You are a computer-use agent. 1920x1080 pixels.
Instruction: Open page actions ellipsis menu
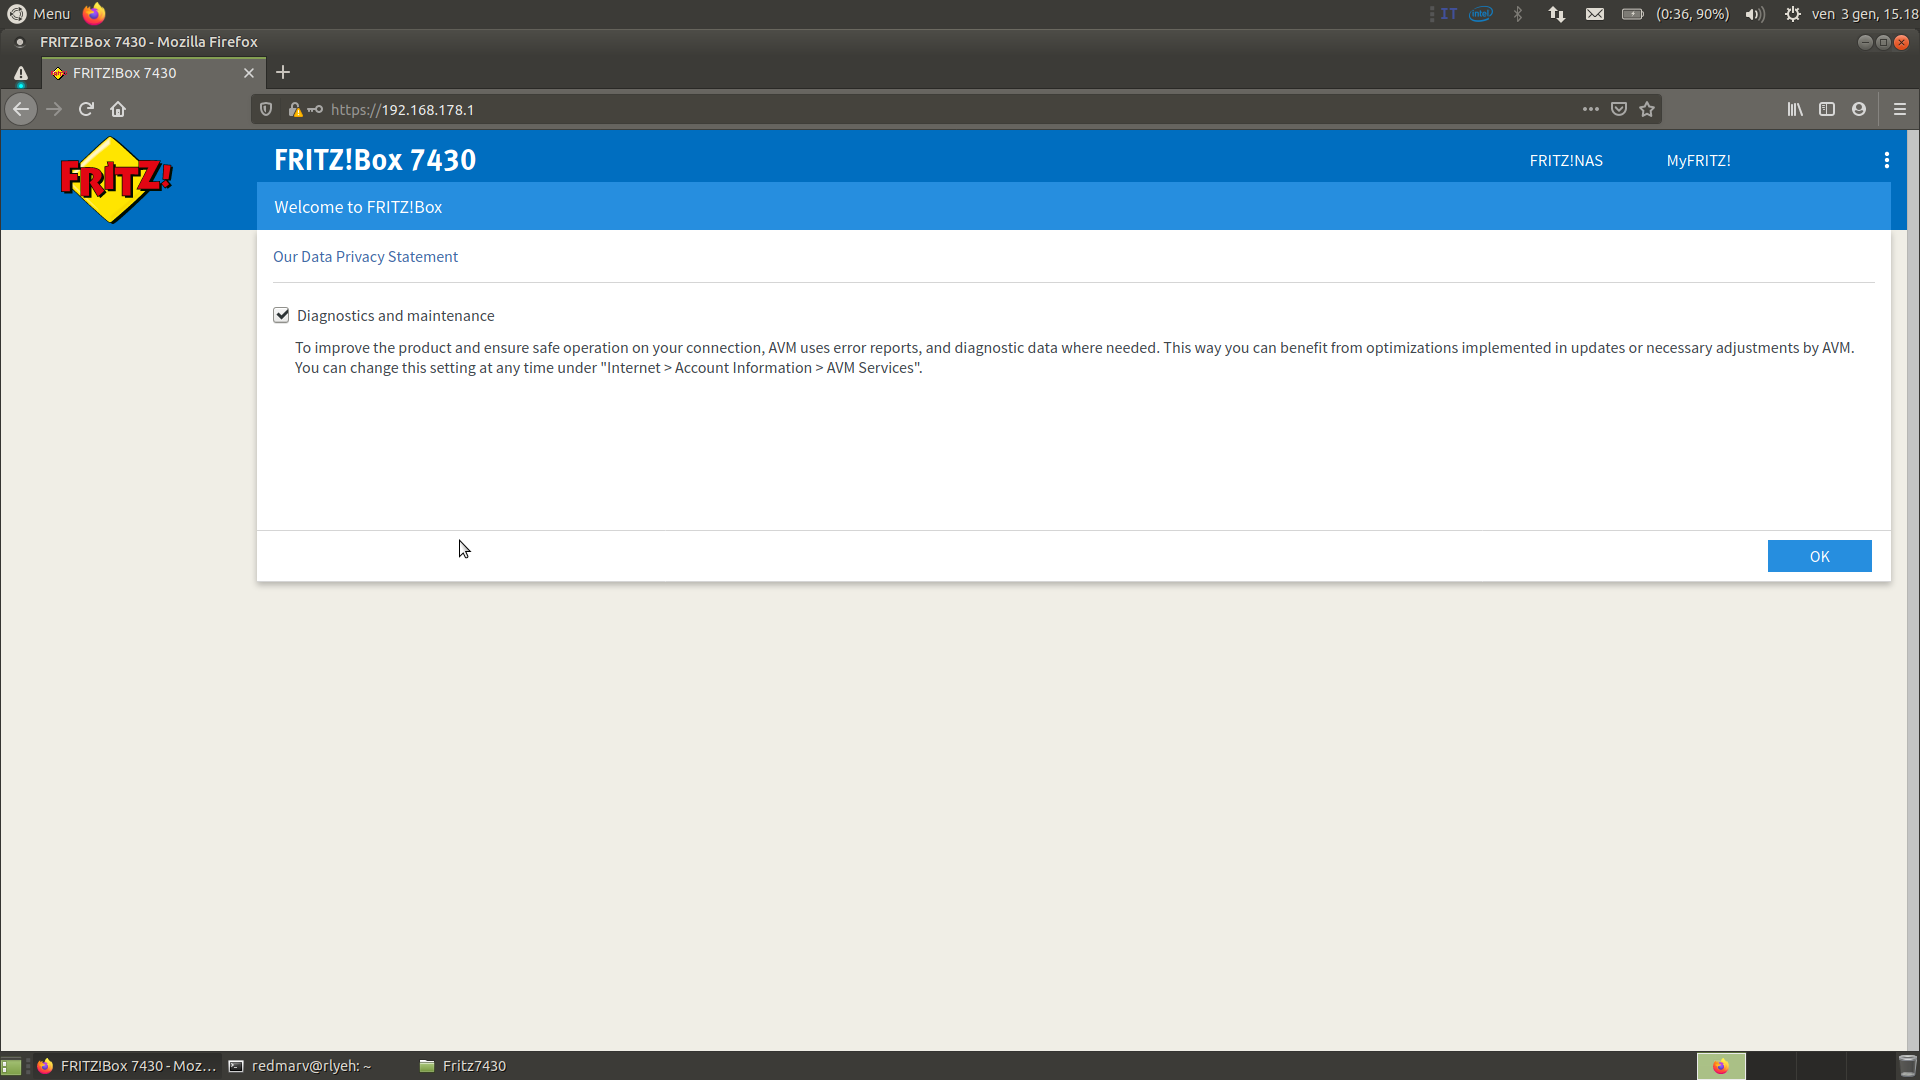tap(1590, 109)
